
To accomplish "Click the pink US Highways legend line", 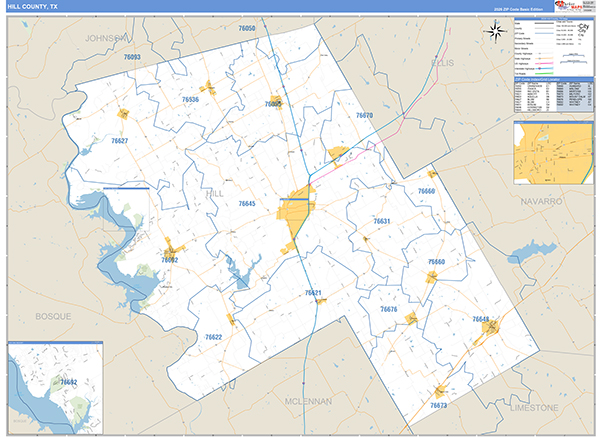I will click(544, 64).
